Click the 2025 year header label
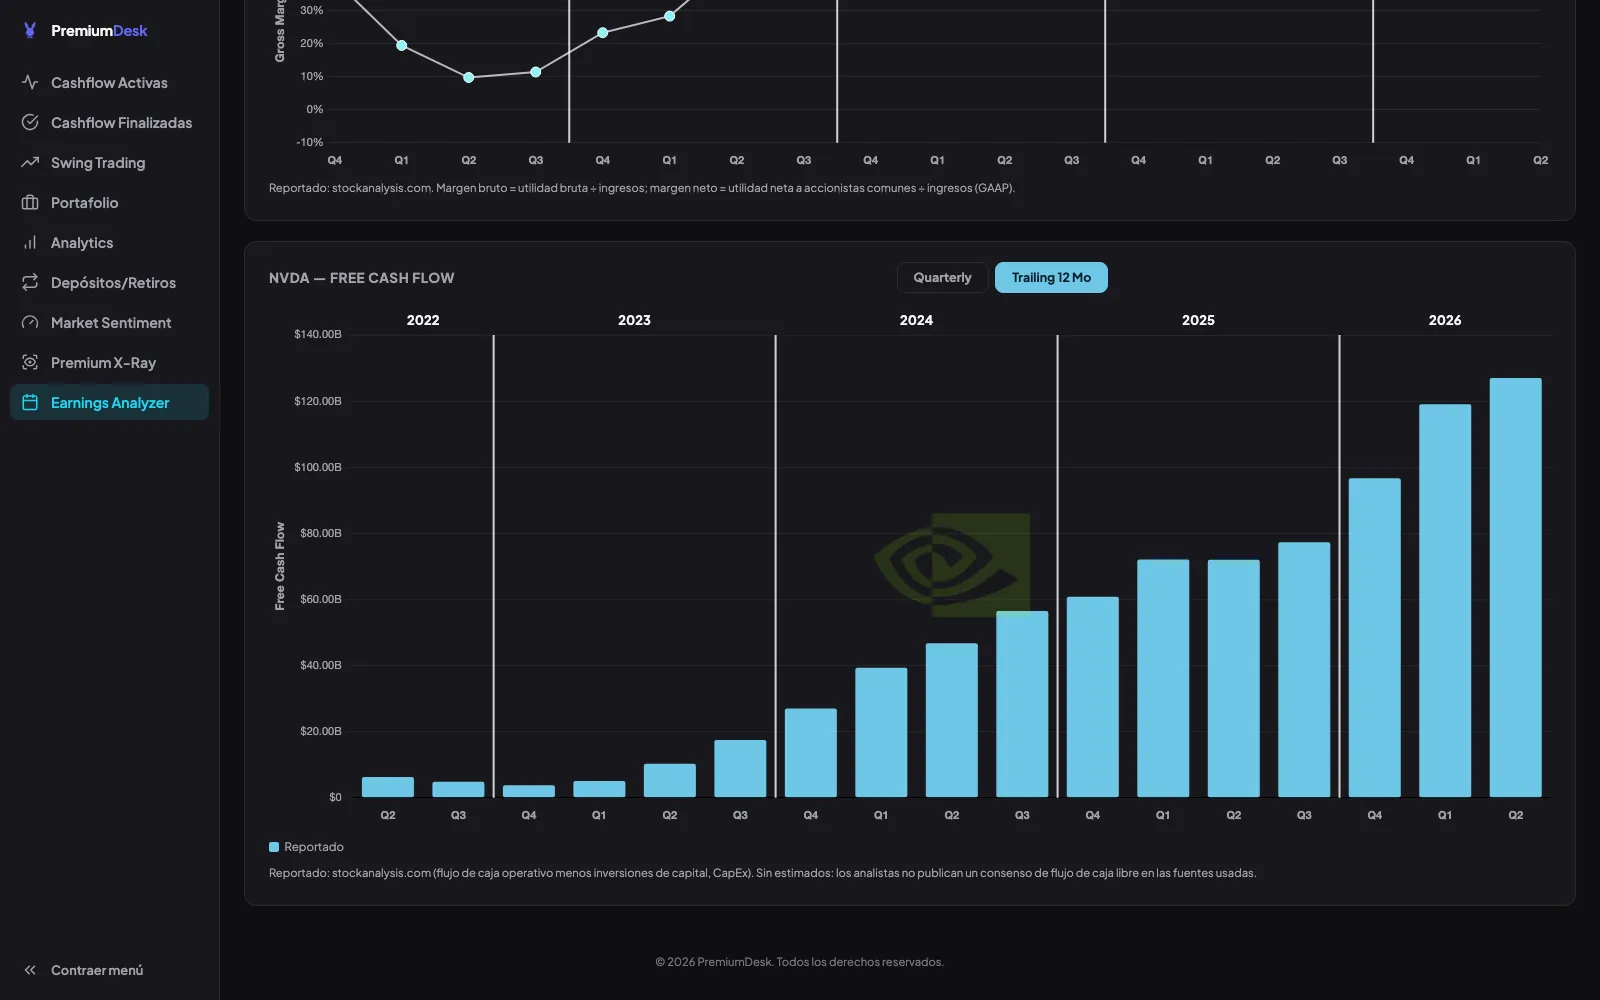1600x1000 pixels. (x=1198, y=320)
